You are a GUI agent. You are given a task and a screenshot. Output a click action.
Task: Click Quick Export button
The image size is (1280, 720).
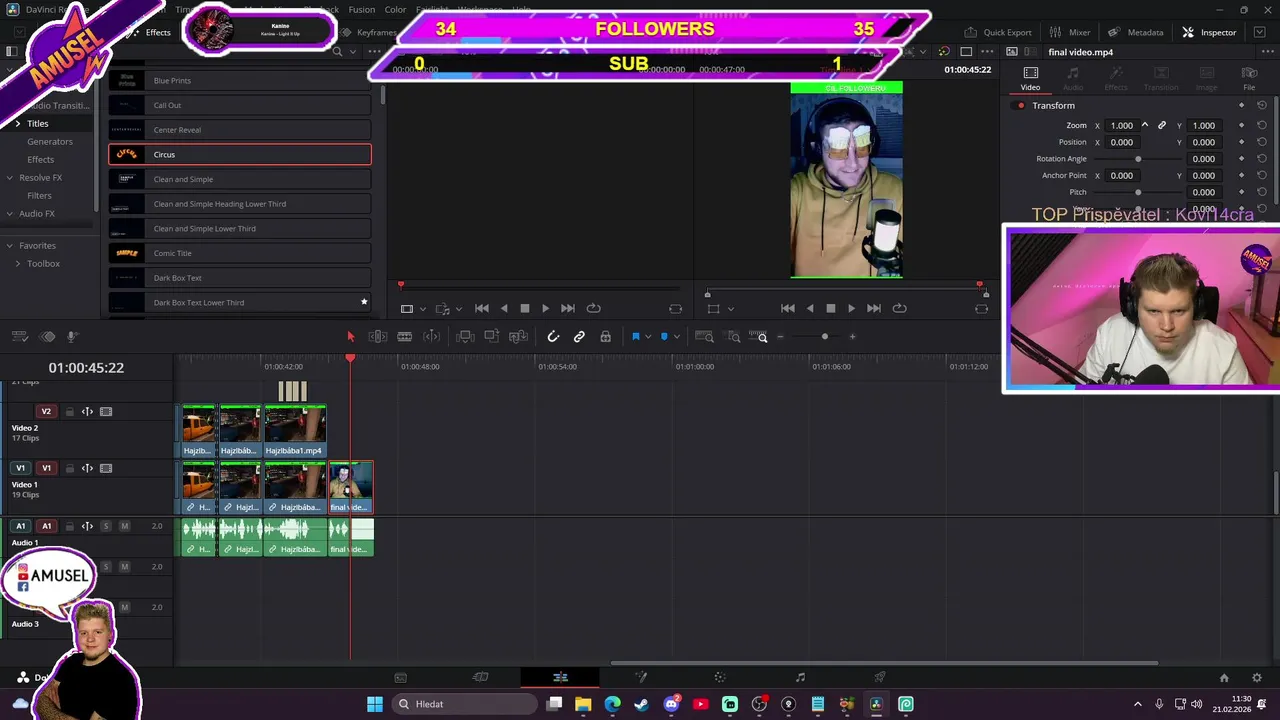click(997, 32)
